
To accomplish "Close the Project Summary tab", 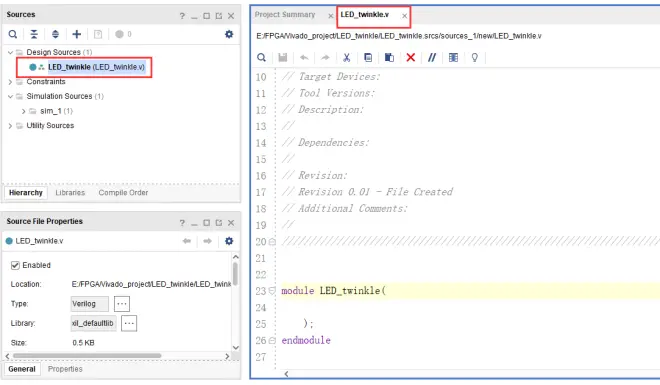I will (330, 16).
